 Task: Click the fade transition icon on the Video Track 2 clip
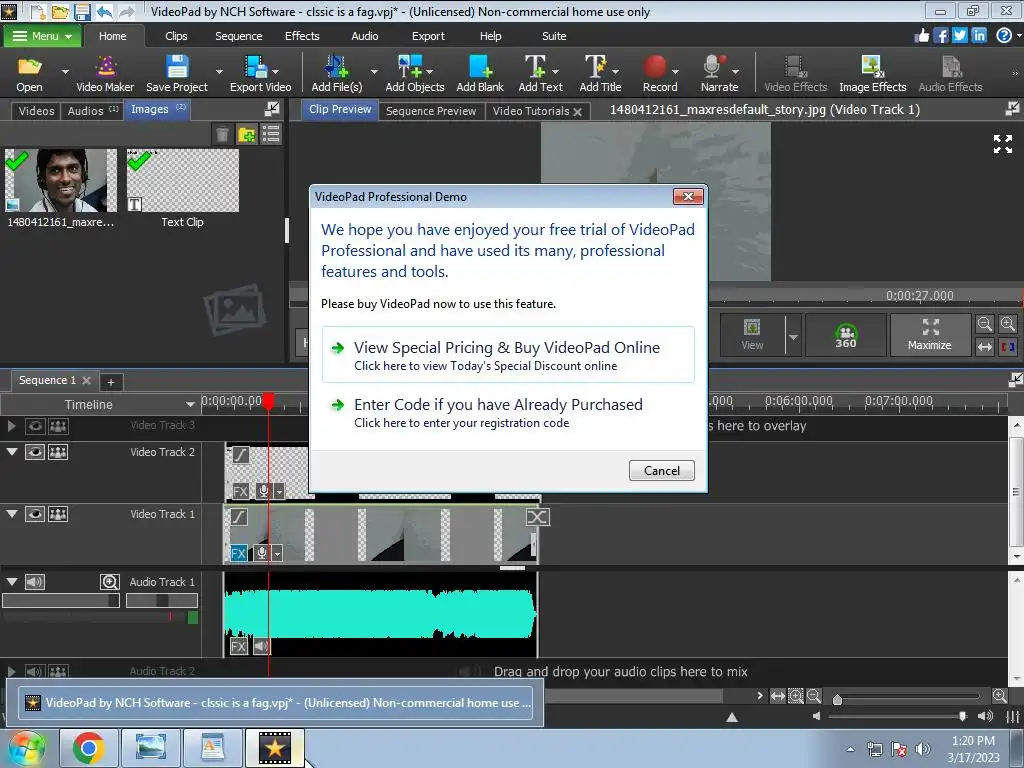240,455
